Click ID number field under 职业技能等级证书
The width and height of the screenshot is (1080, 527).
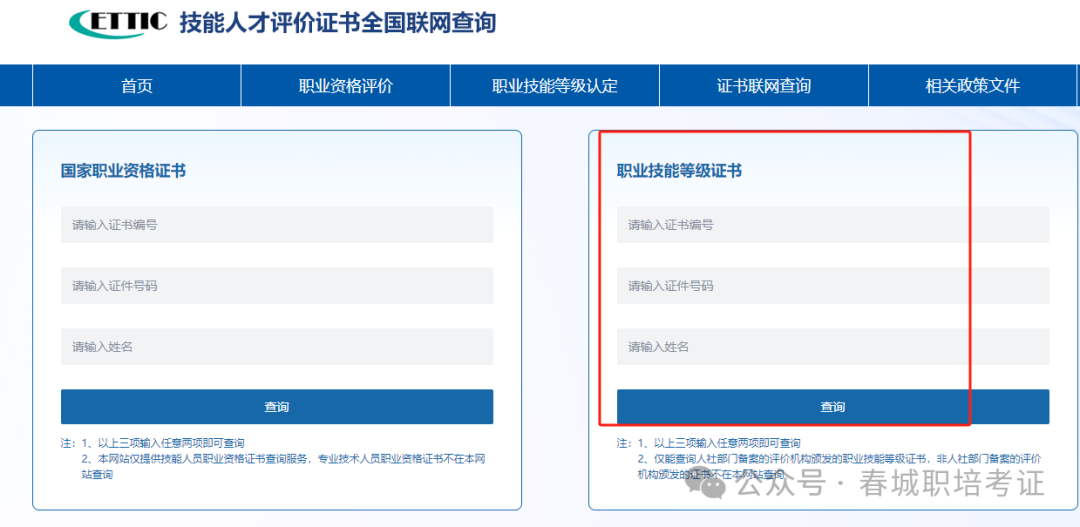833,285
